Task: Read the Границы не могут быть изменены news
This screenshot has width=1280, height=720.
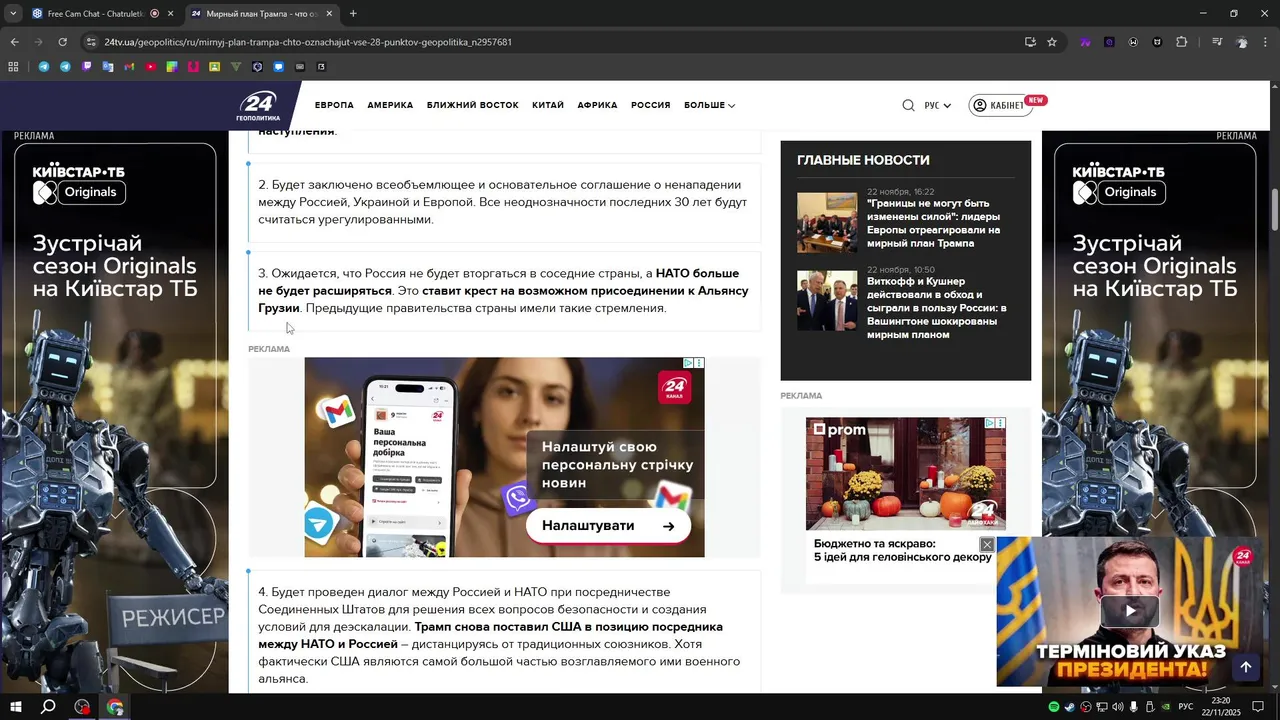Action: (934, 223)
